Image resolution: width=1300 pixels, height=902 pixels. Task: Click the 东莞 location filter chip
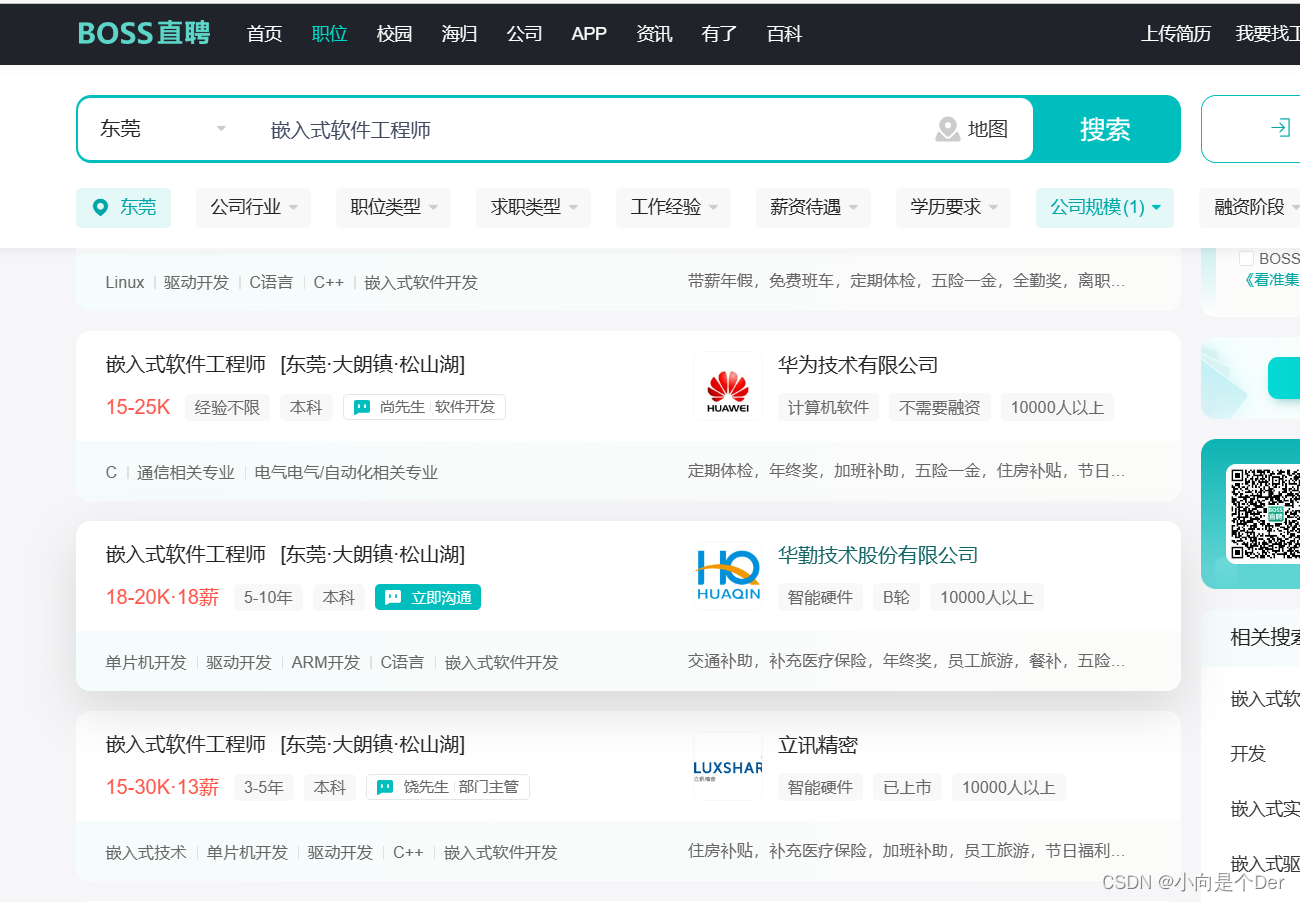coord(123,207)
